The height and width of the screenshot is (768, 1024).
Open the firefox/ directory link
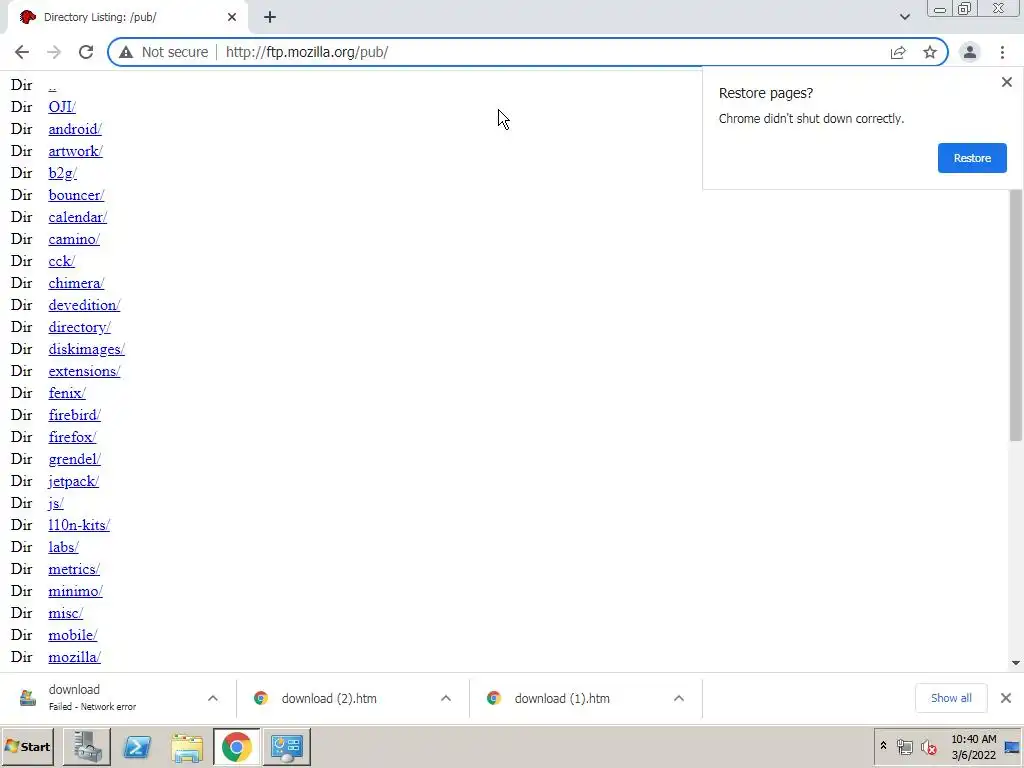pos(72,437)
